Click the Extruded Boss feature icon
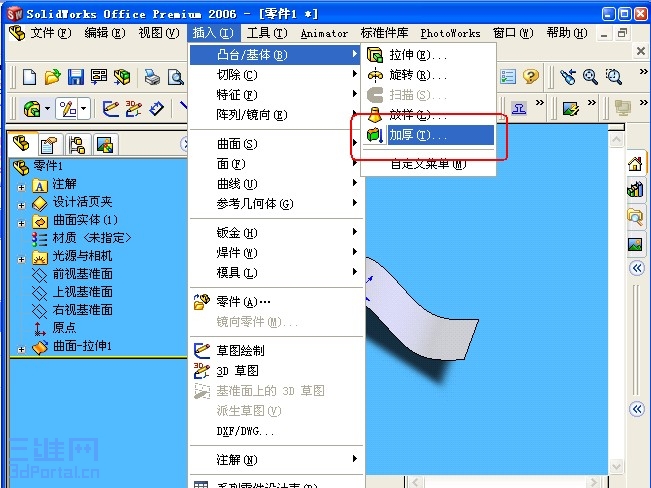Image resolution: width=651 pixels, height=488 pixels. pyautogui.click(x=32, y=109)
